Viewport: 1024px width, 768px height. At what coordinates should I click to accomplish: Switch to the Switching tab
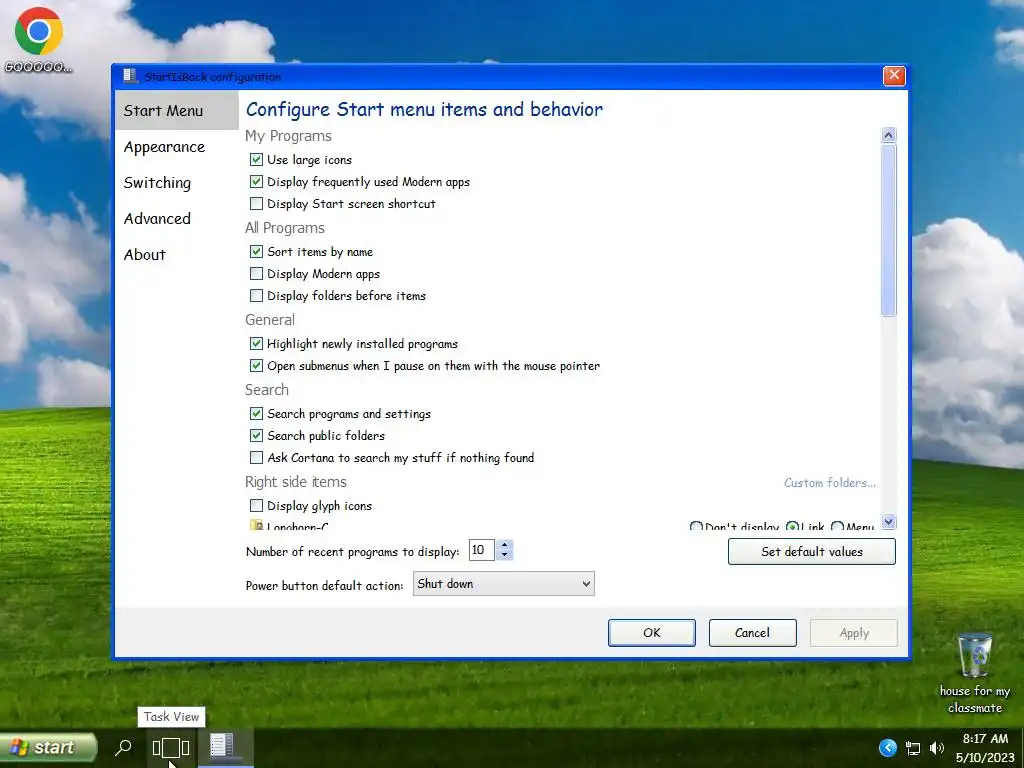[157, 183]
